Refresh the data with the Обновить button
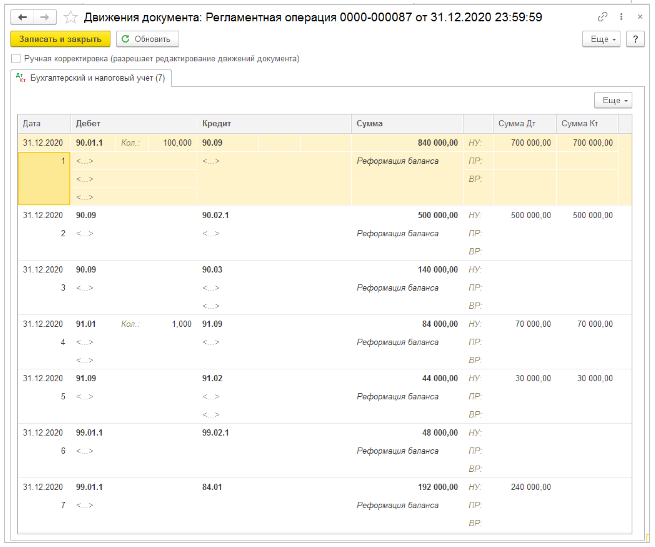The height and width of the screenshot is (547, 655). (x=147, y=39)
